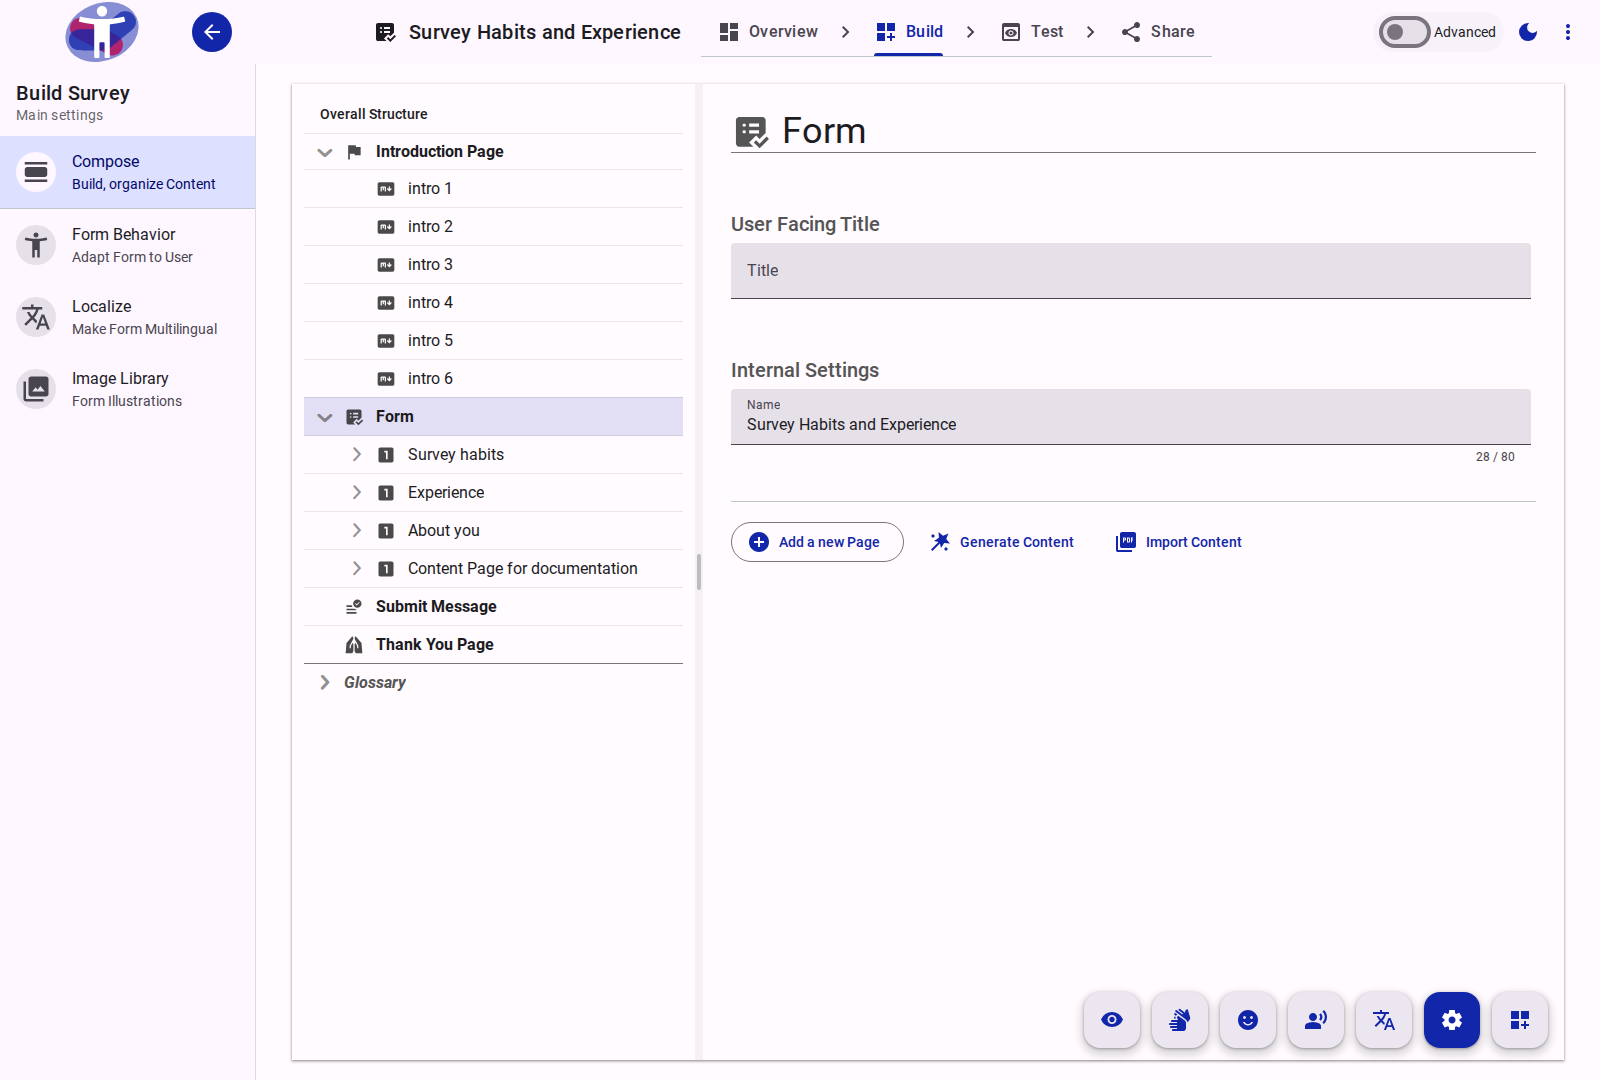
Task: Click the form icon in the Form tree row
Action: [354, 417]
